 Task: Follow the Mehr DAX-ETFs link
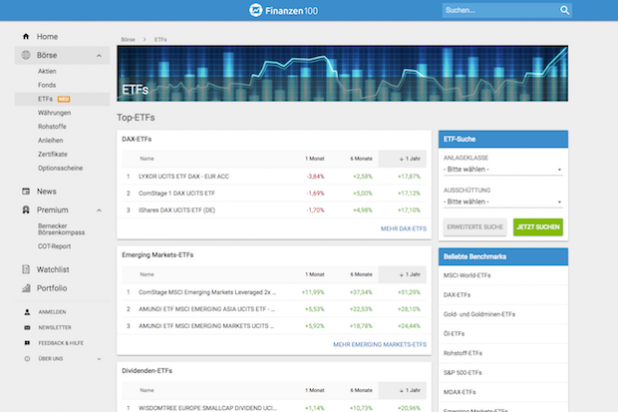(x=404, y=229)
